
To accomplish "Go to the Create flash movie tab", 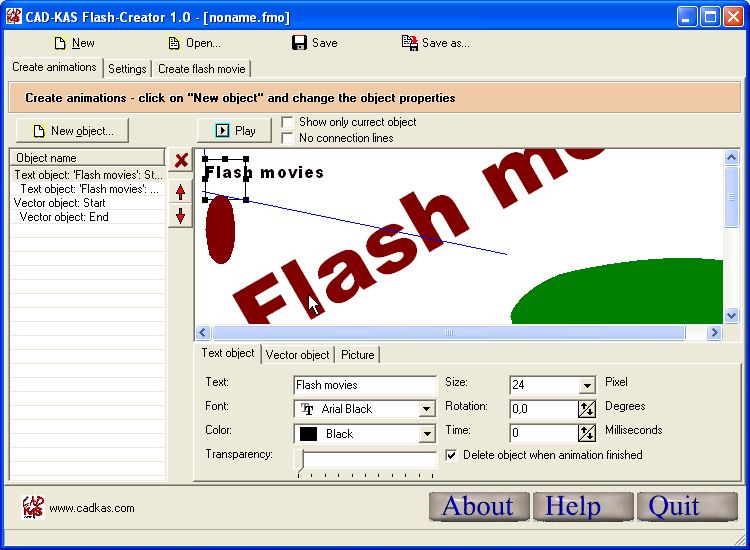I will point(201,69).
